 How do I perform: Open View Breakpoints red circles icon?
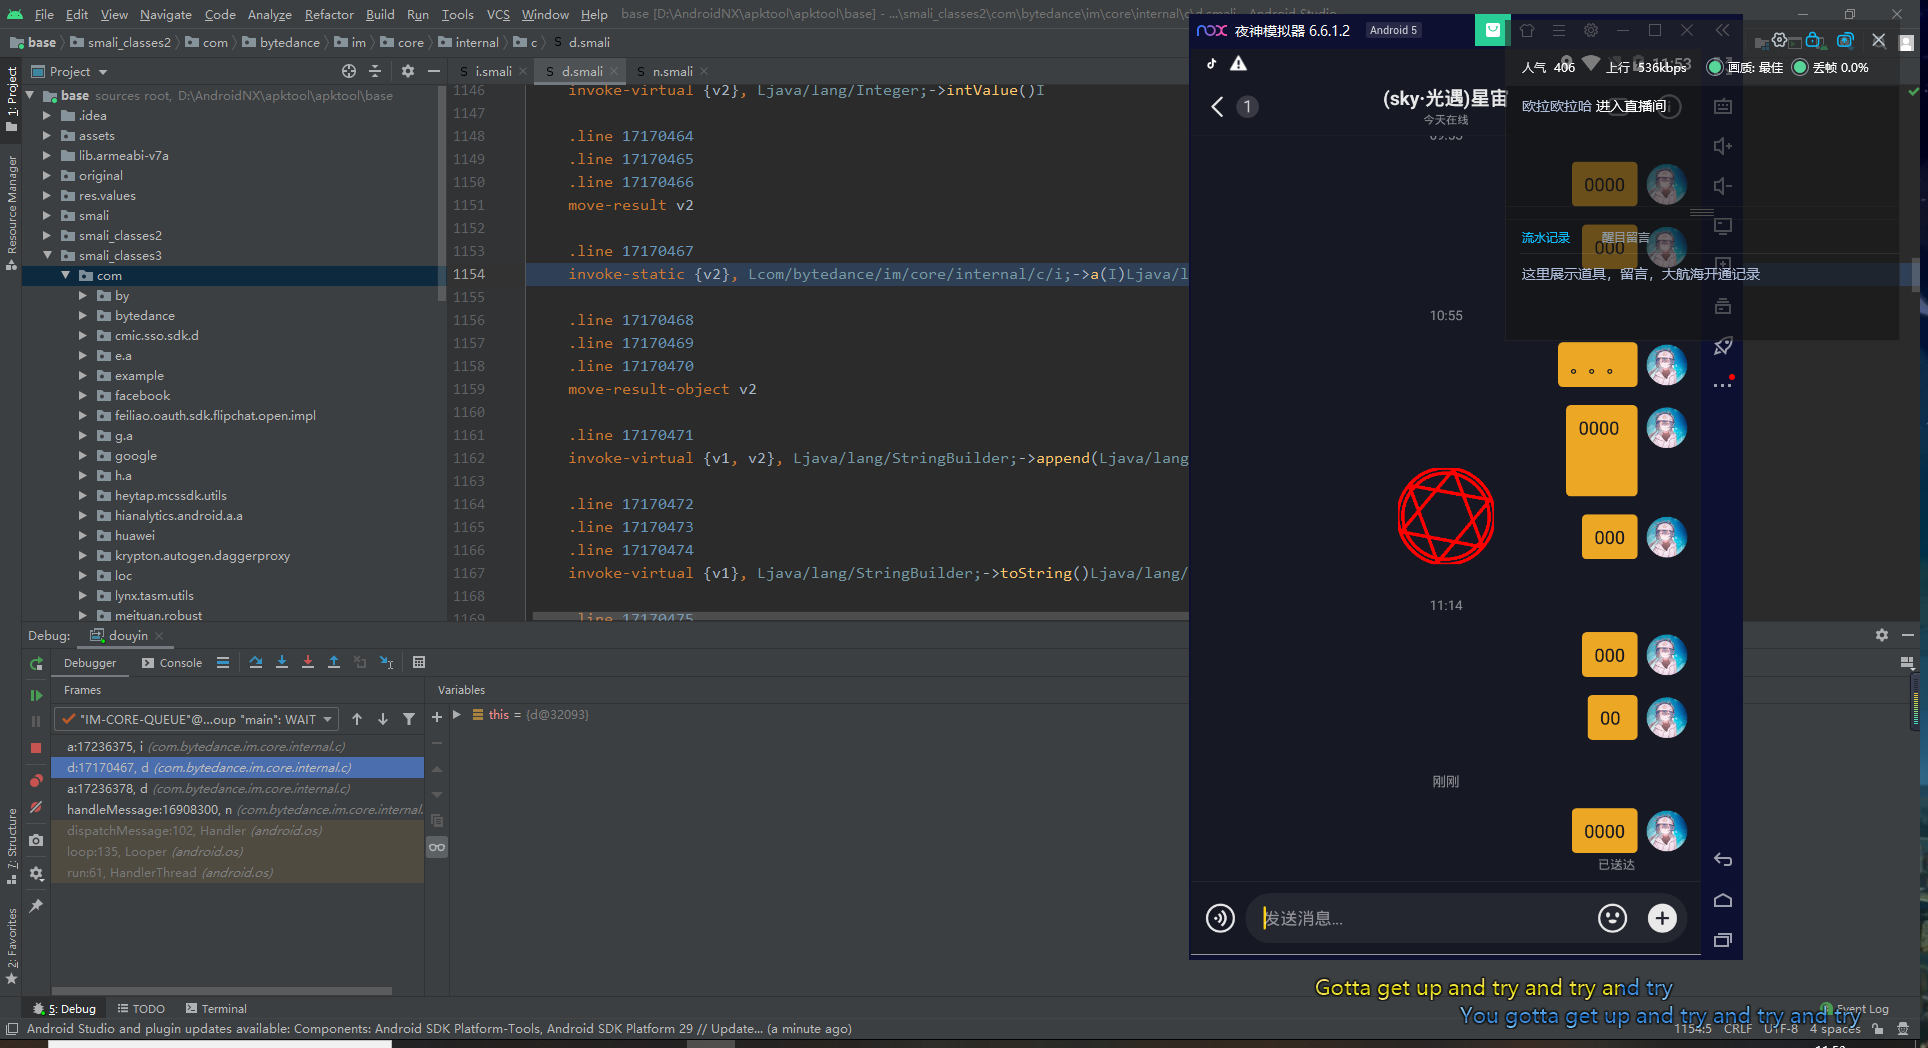coord(36,781)
